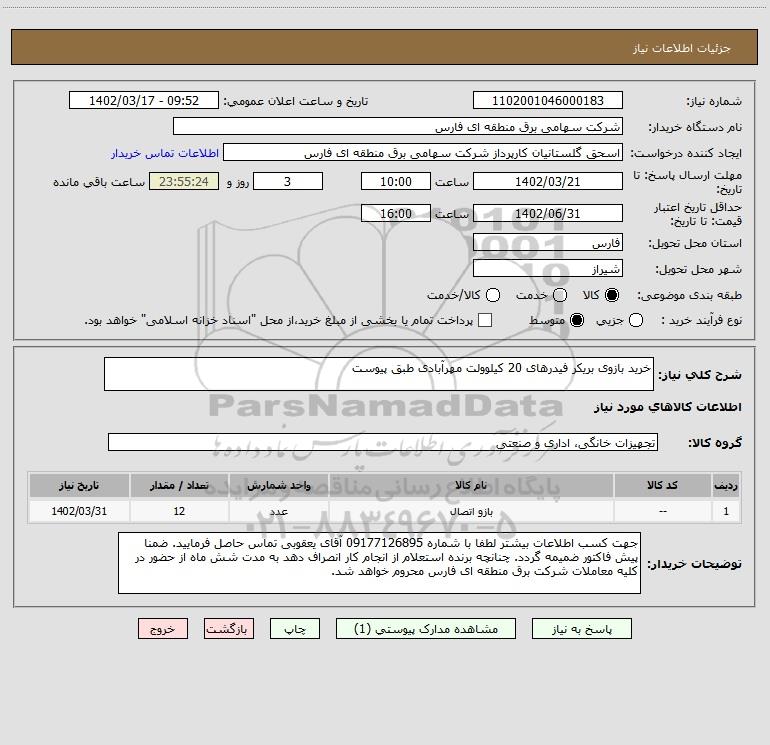Click the unit cell عدد
This screenshot has height=745, width=770.
tap(278, 512)
